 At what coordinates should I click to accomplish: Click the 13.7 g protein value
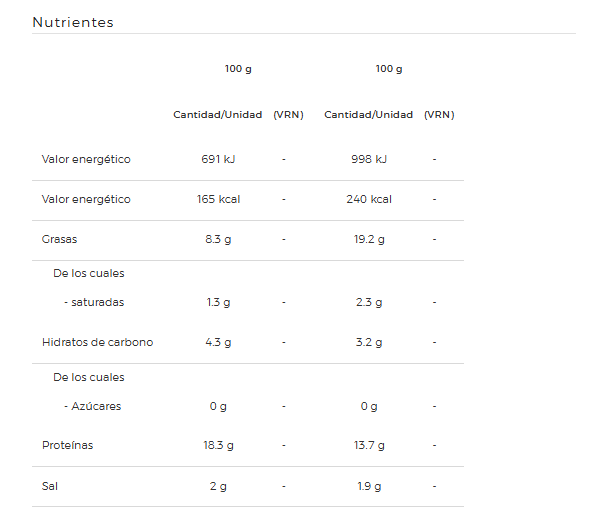(368, 445)
